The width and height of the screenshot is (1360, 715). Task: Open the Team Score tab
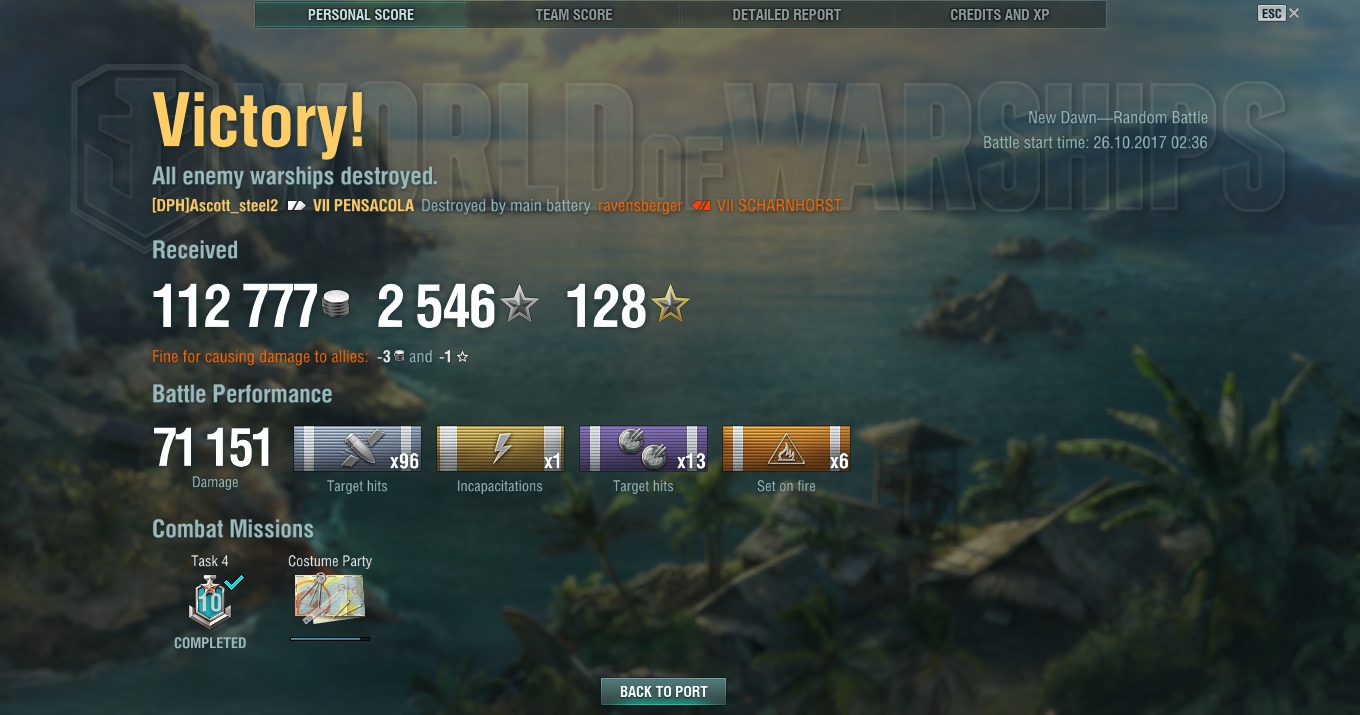point(574,15)
